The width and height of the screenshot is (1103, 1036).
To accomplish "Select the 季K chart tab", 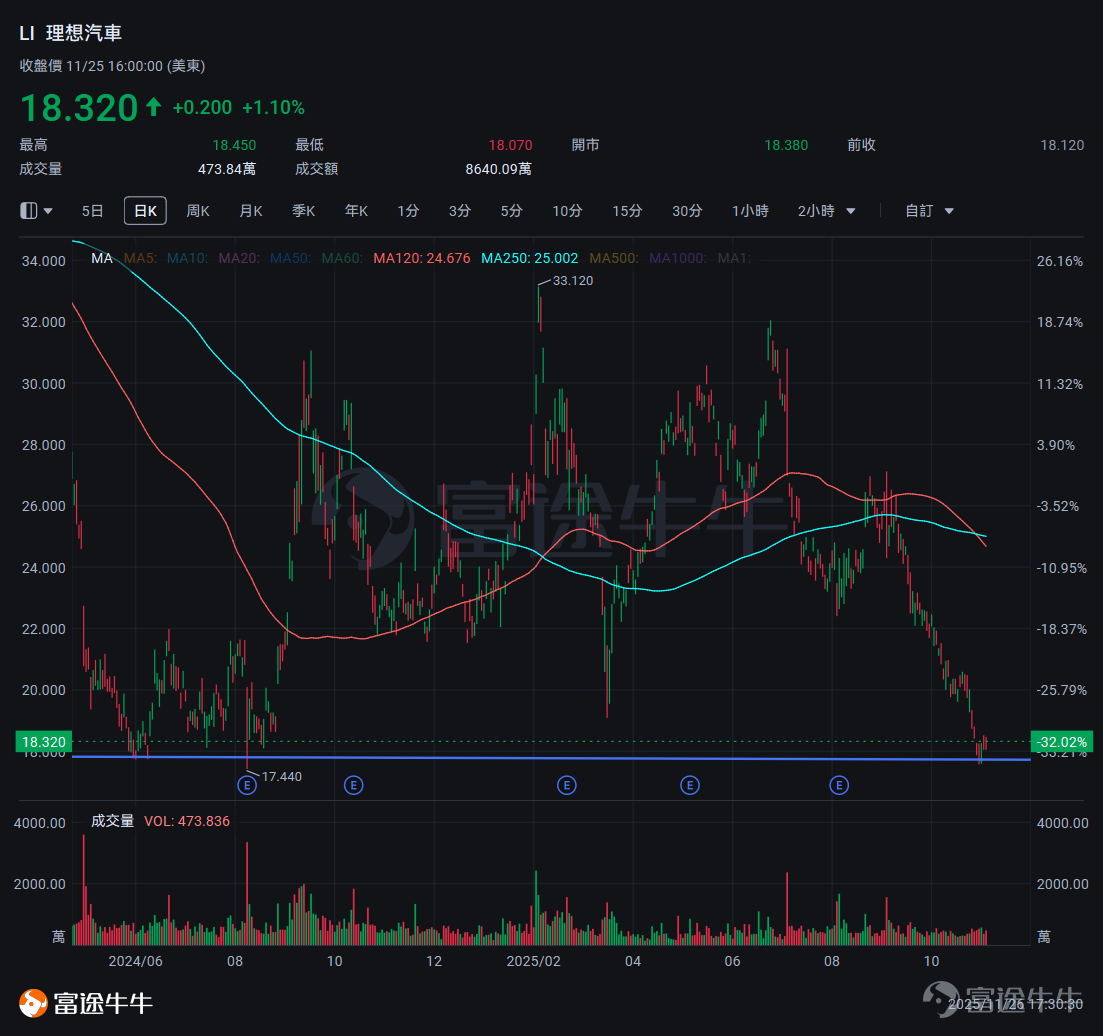I will point(303,210).
